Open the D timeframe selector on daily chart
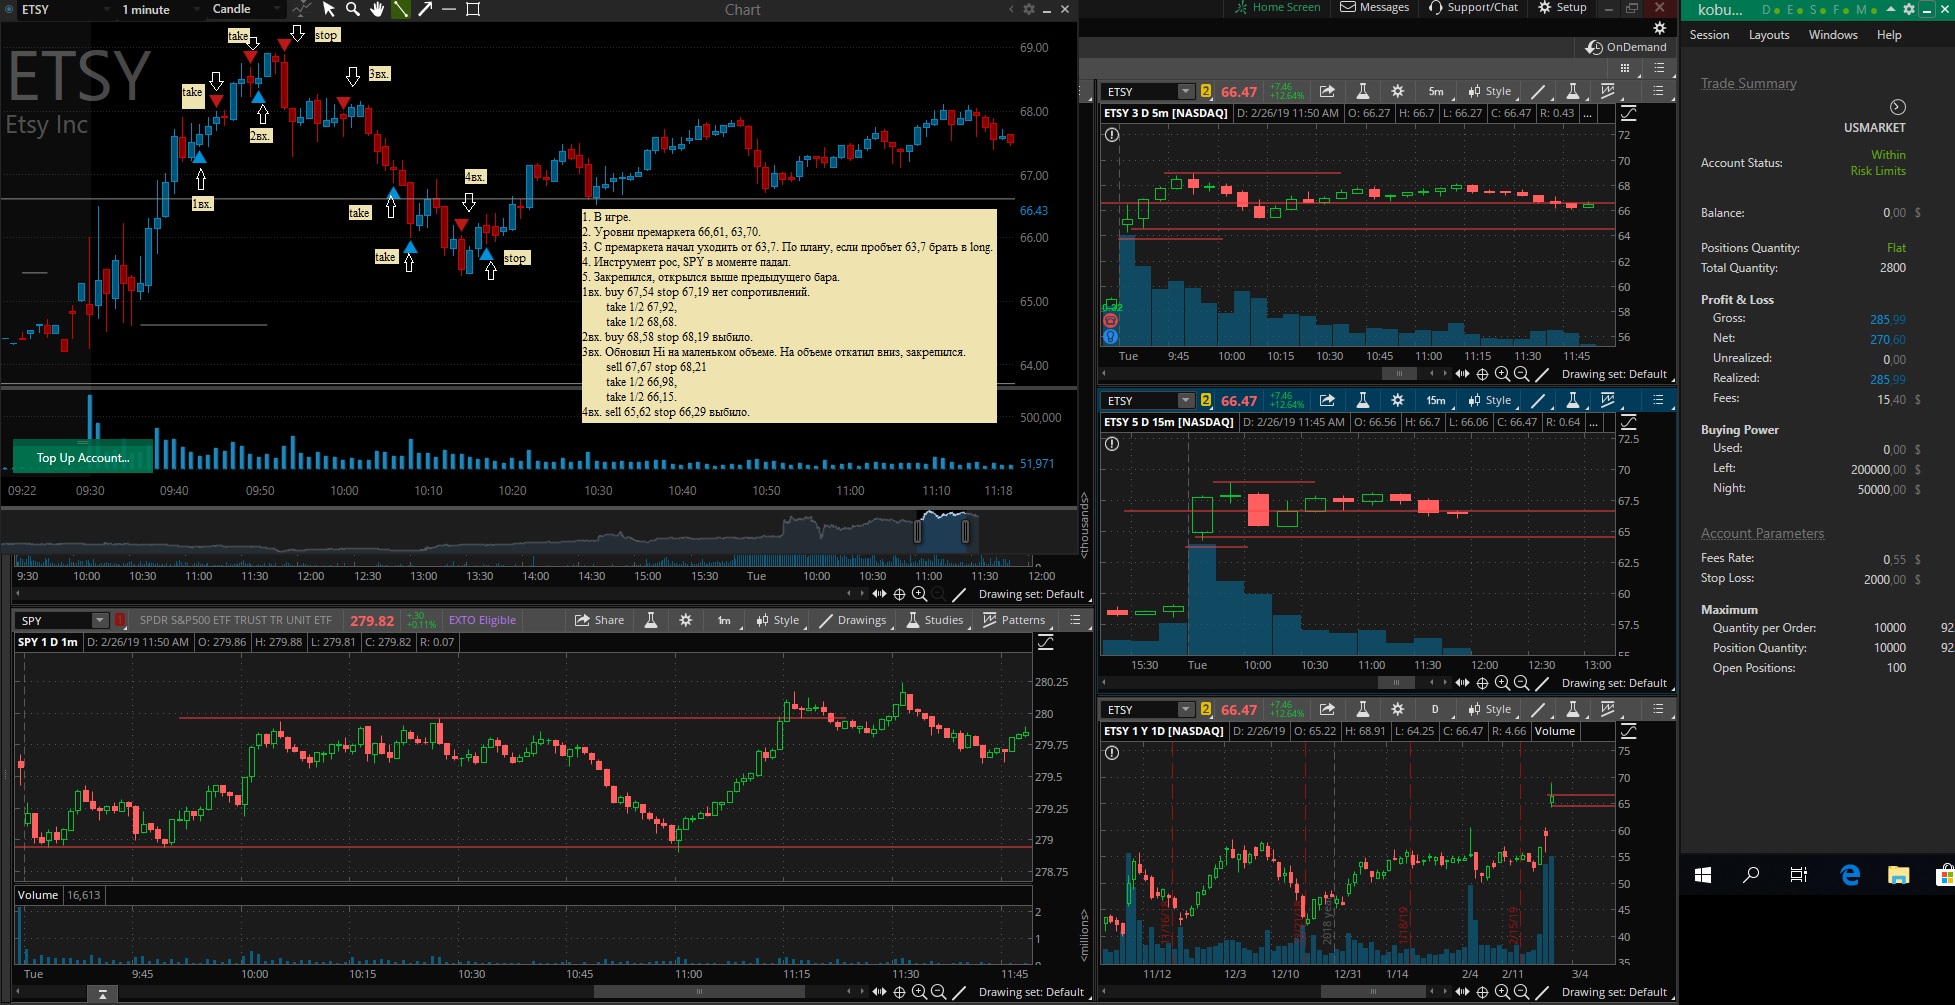Viewport: 1955px width, 1005px height. tap(1436, 709)
